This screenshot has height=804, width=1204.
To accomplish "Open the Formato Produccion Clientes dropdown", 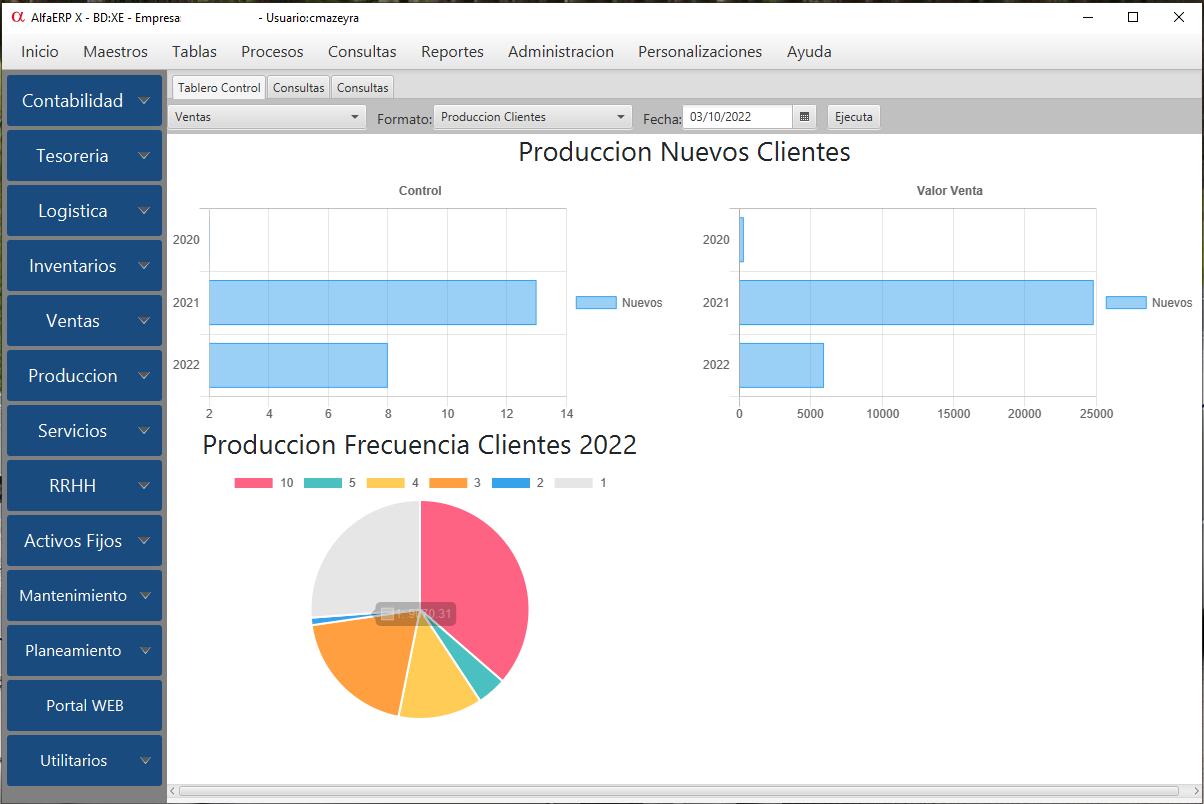I will tap(532, 117).
